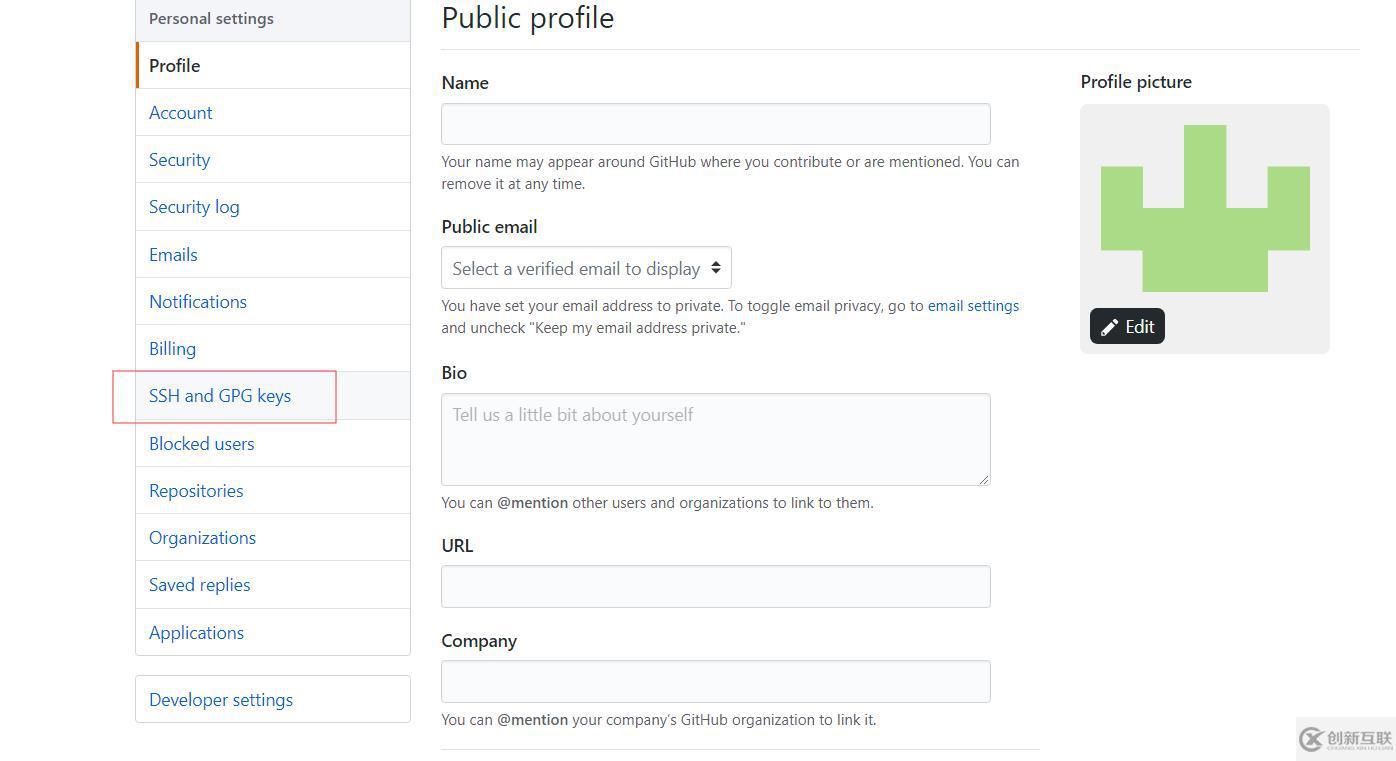Go to Billing settings

(x=273, y=348)
